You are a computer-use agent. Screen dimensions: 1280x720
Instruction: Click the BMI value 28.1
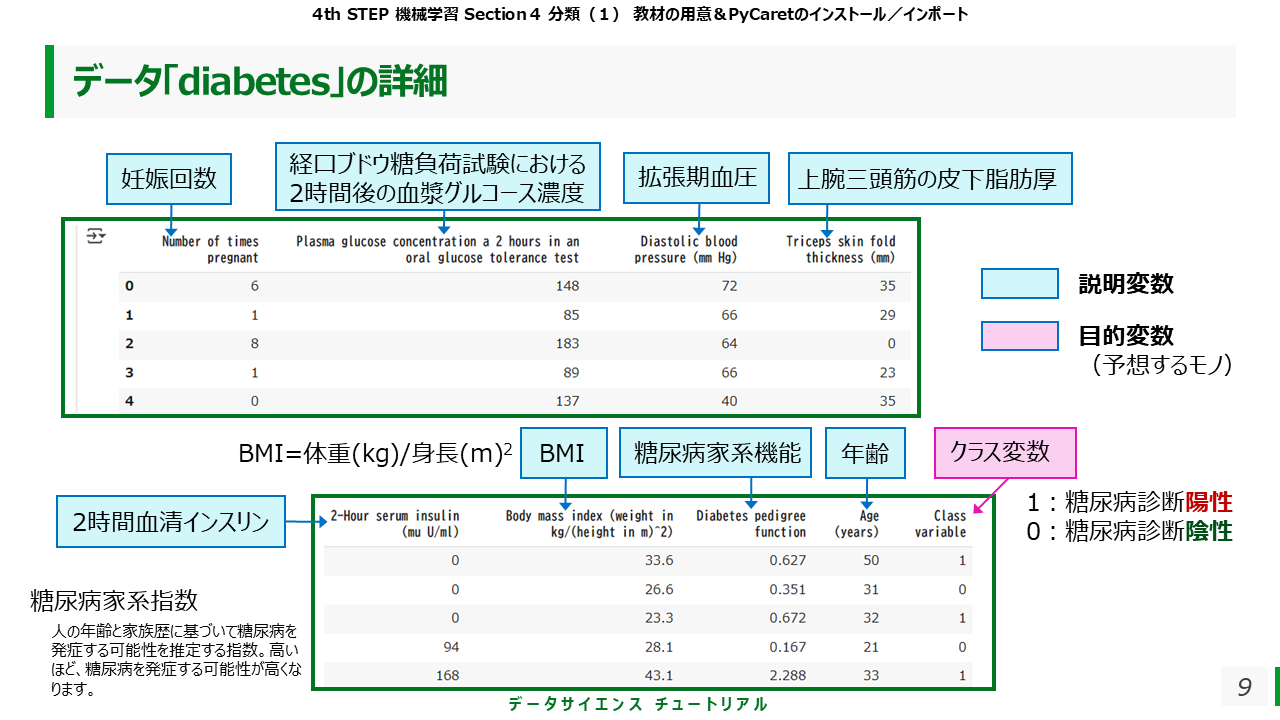tap(659, 647)
